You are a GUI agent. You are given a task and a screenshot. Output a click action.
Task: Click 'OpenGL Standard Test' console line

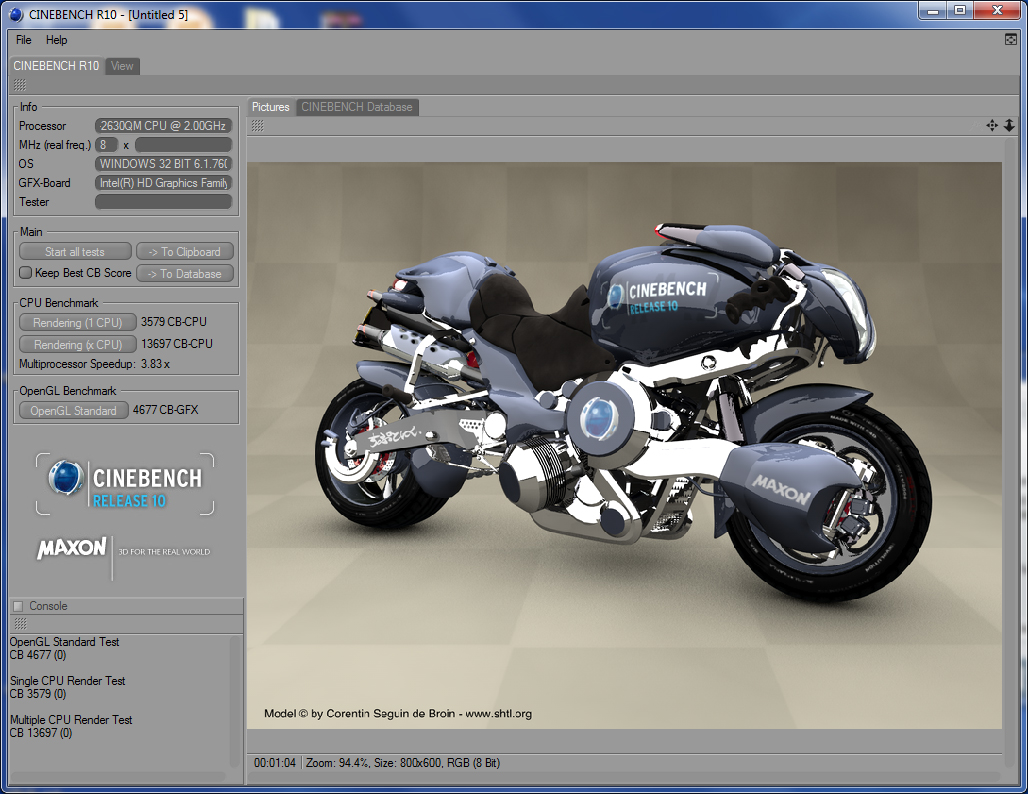pyautogui.click(x=64, y=642)
